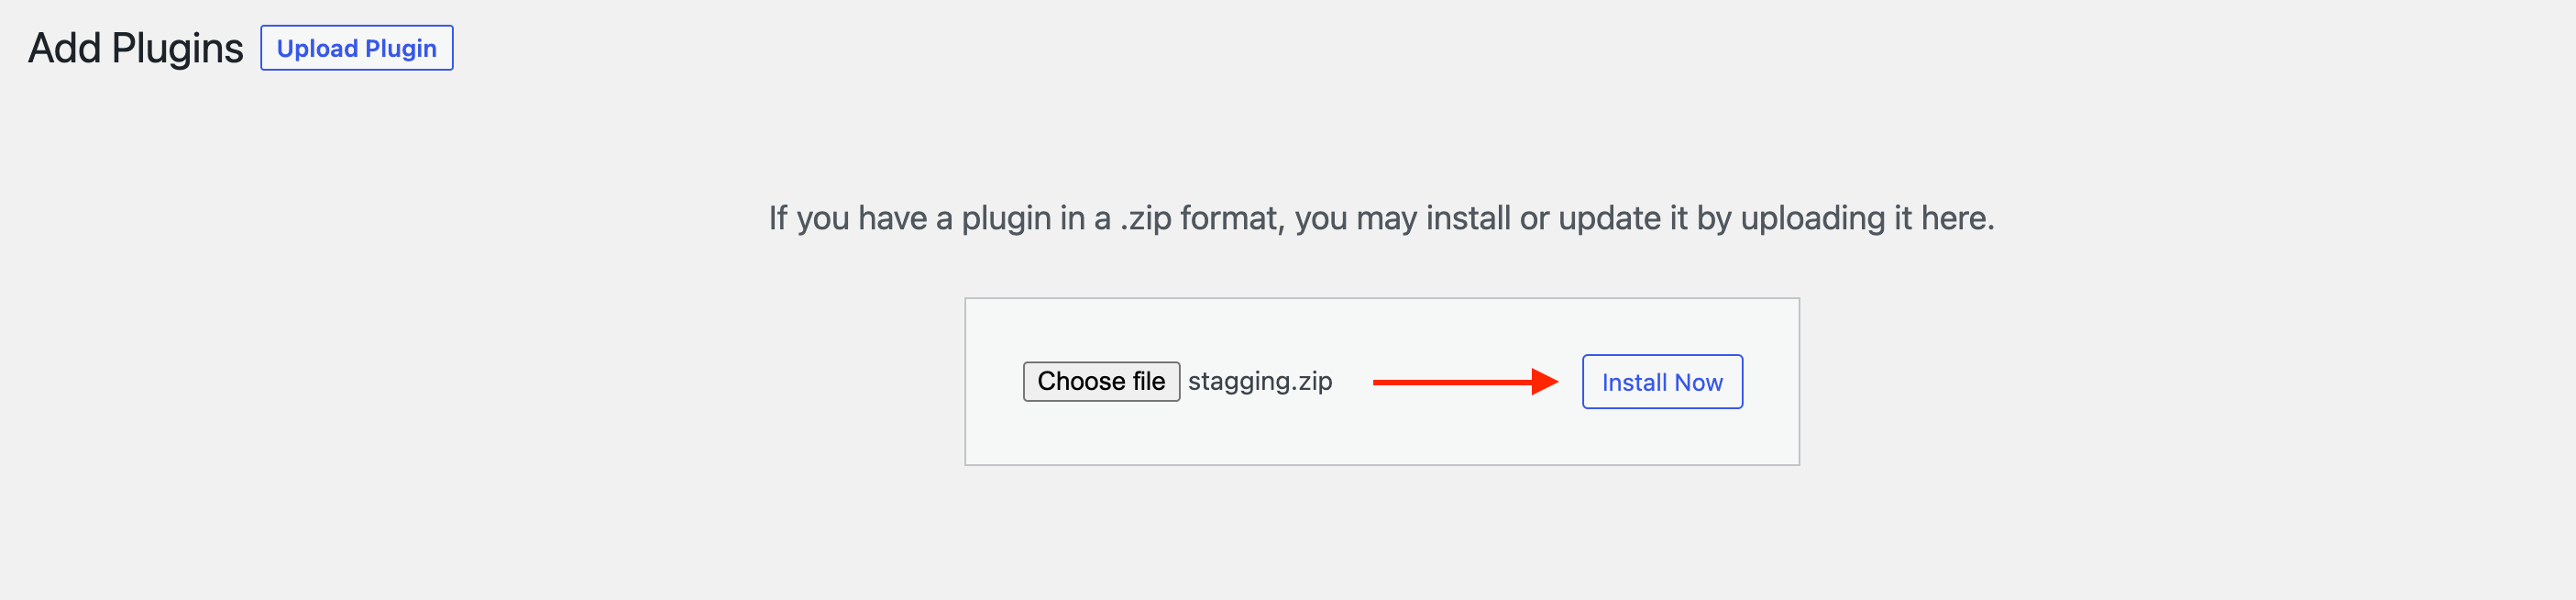Click "uploading it here" in the instruction
This screenshot has width=2576, height=600.
(1866, 218)
